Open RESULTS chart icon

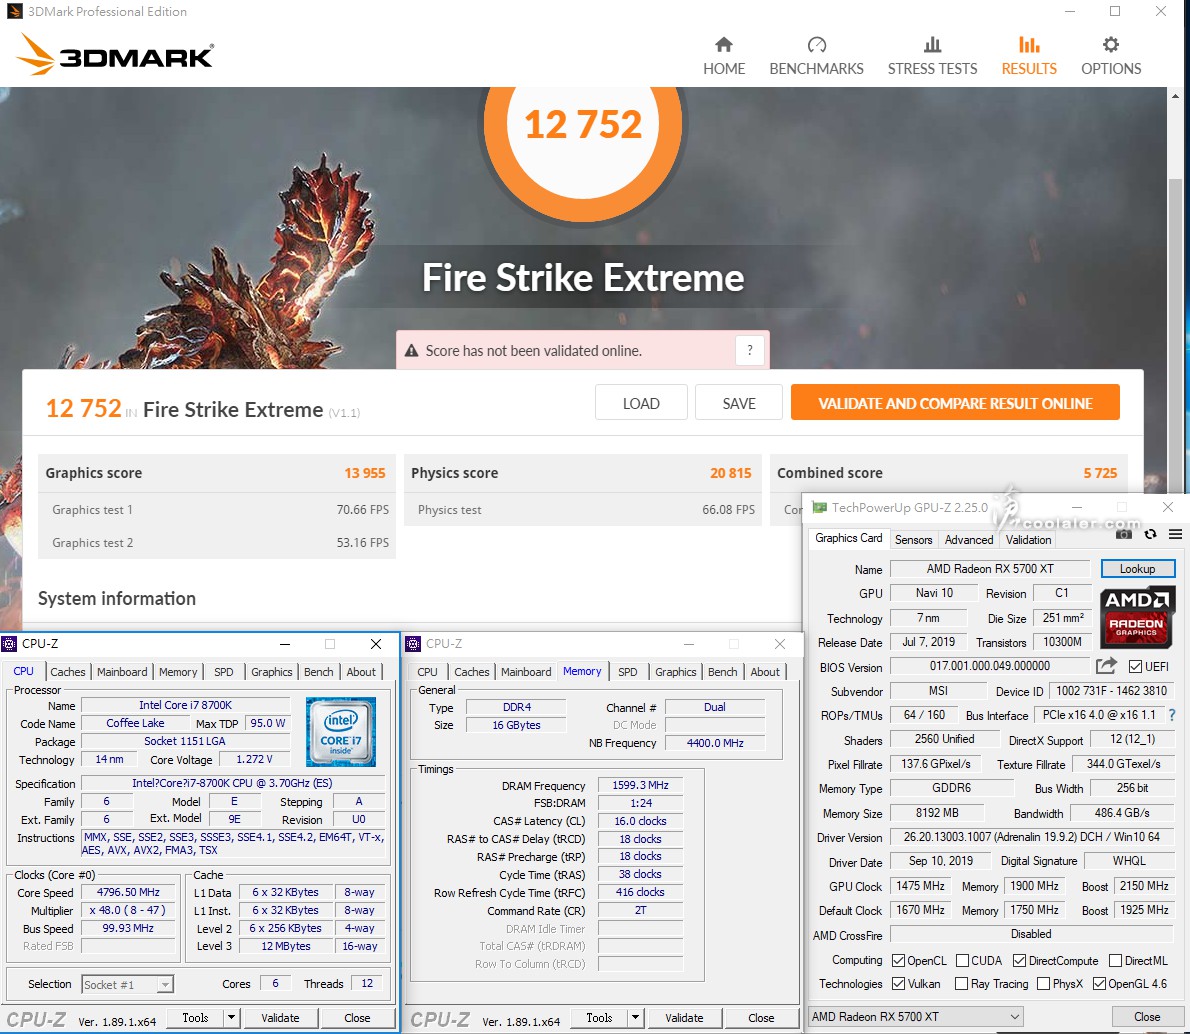tap(1028, 45)
